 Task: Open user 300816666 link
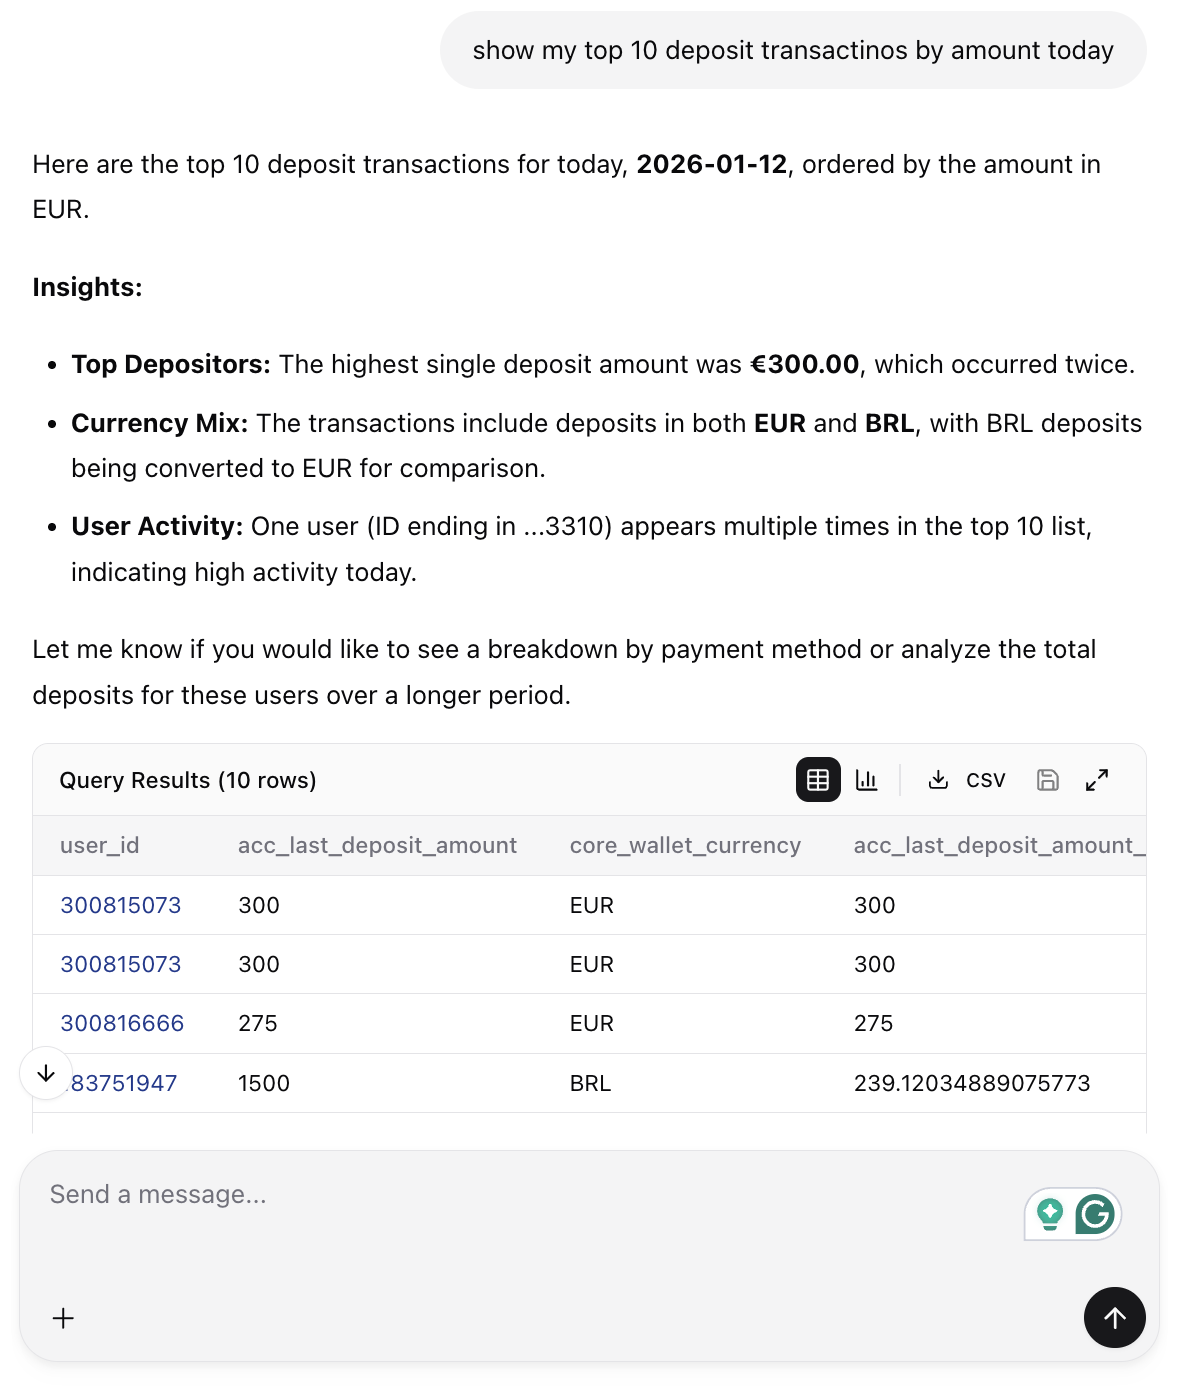pos(122,1023)
